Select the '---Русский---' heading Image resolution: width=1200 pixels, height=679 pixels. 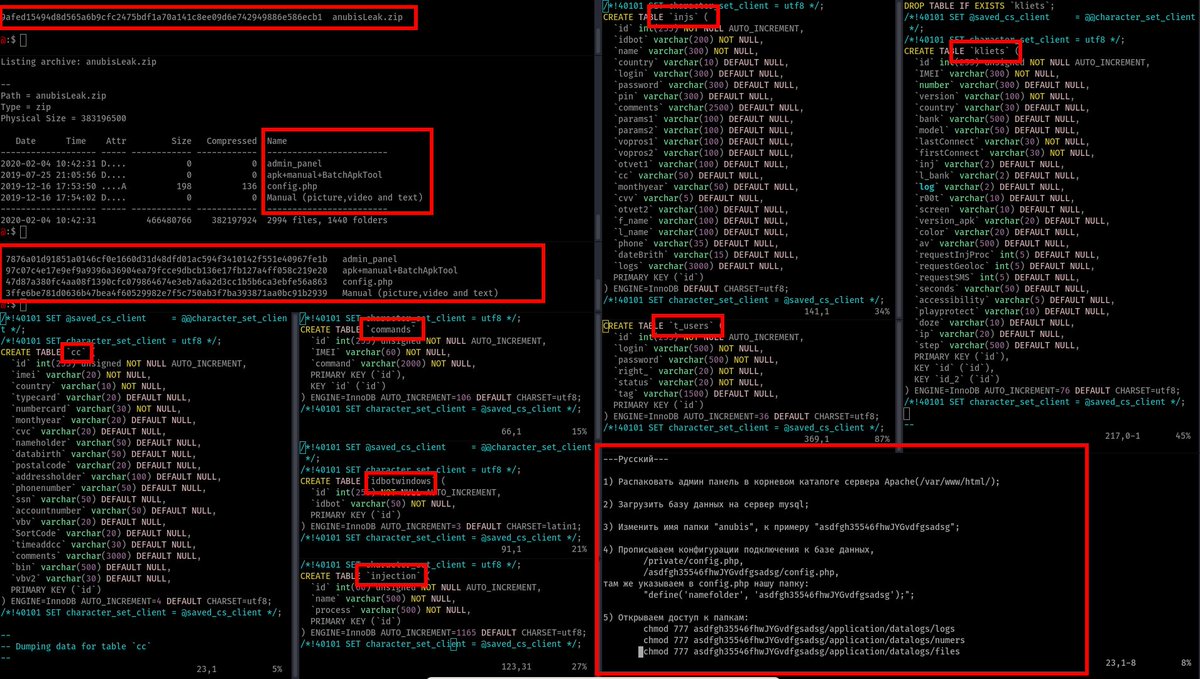635,458
